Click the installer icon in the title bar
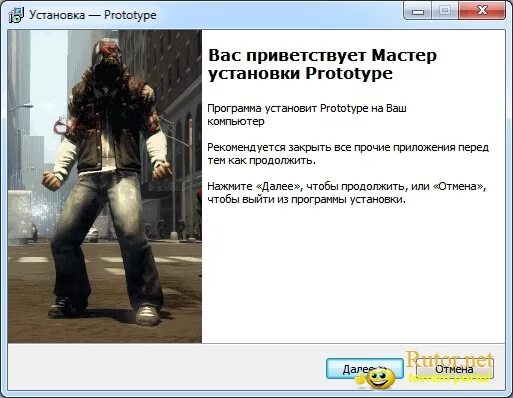The width and height of the screenshot is (513, 398). 16,15
